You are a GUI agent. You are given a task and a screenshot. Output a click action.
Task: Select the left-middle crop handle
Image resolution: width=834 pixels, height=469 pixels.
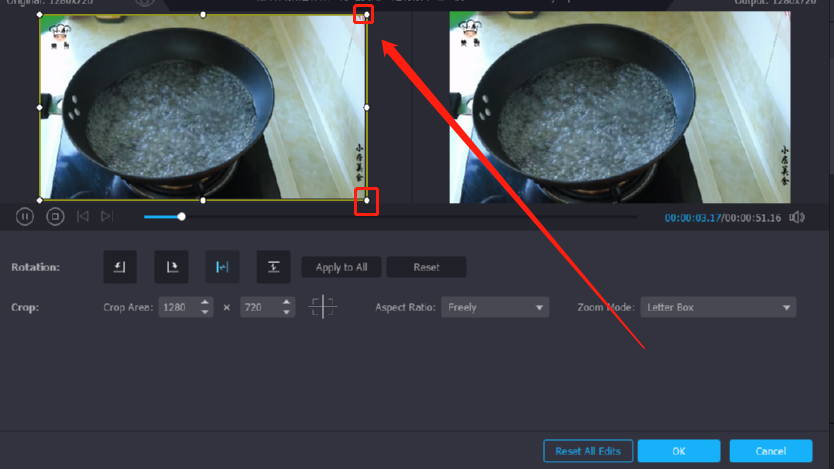[40, 107]
